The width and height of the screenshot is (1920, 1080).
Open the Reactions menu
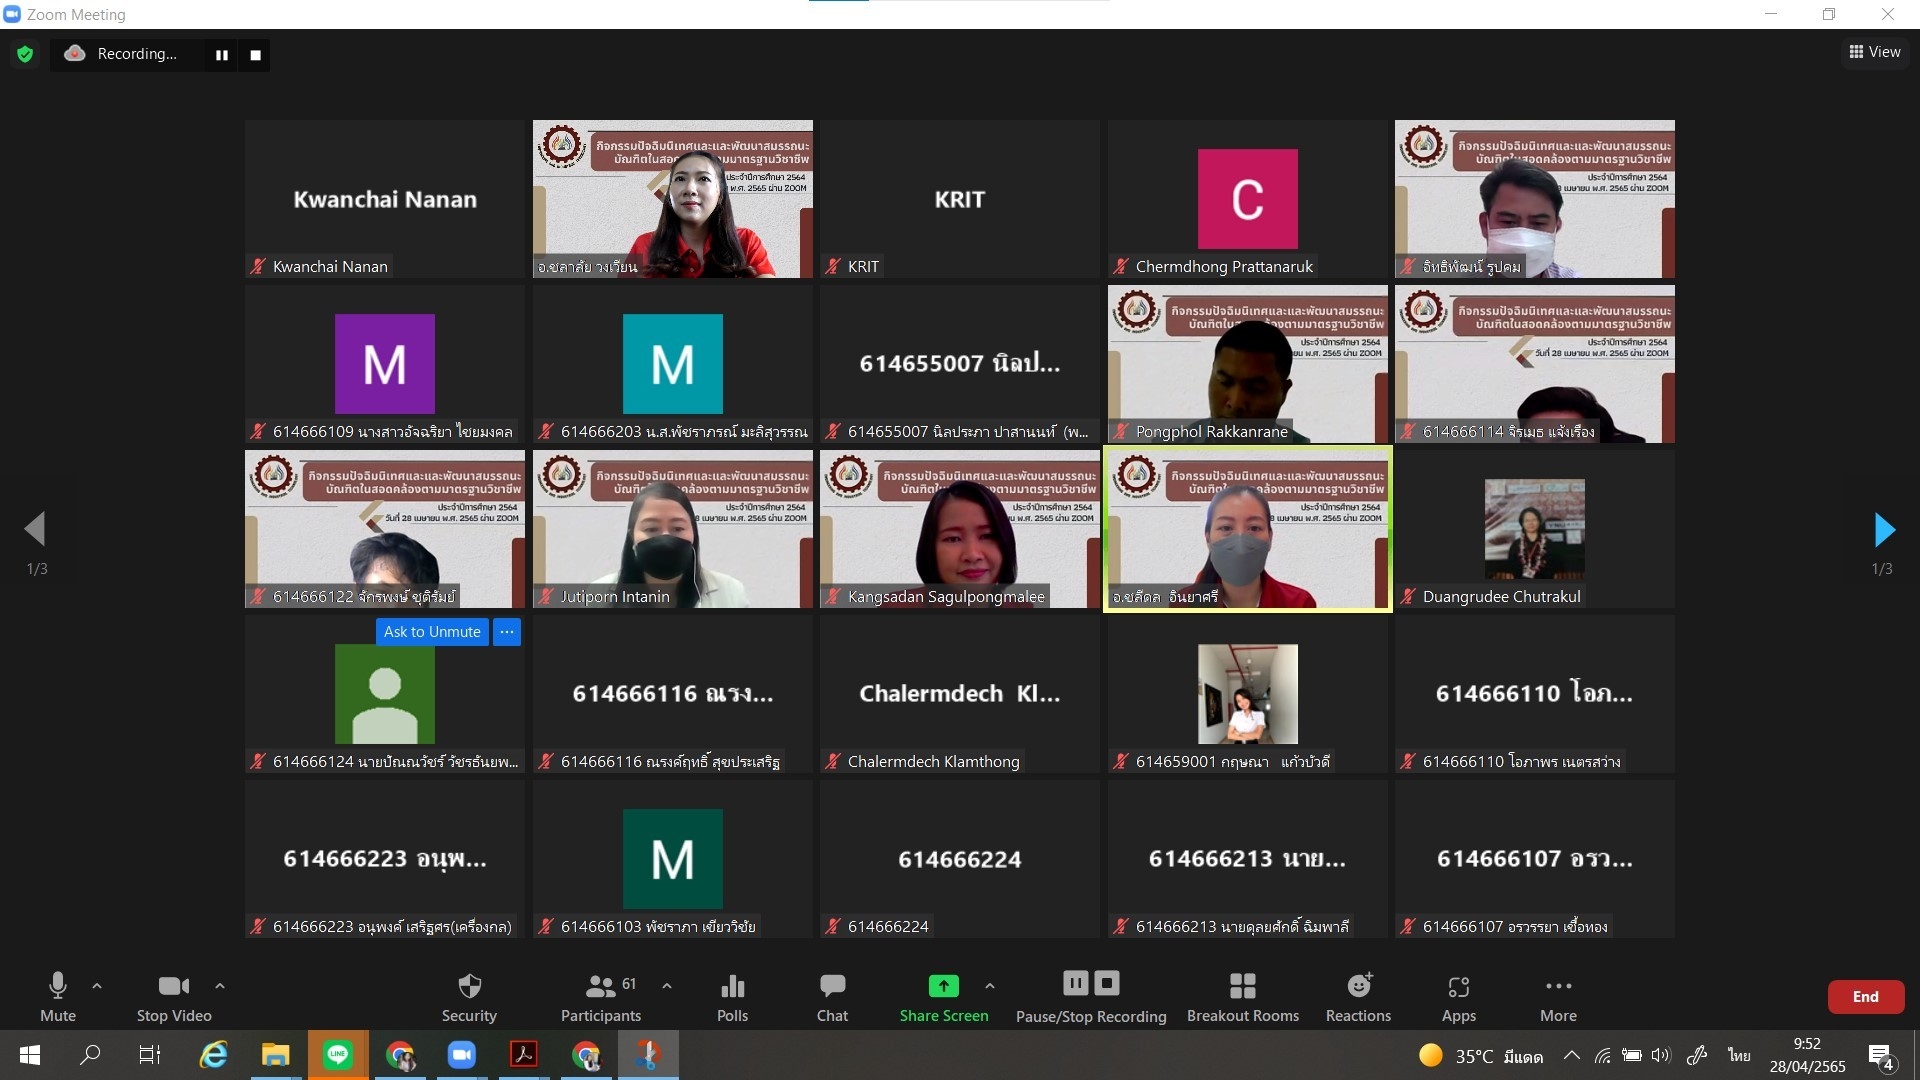tap(1358, 997)
